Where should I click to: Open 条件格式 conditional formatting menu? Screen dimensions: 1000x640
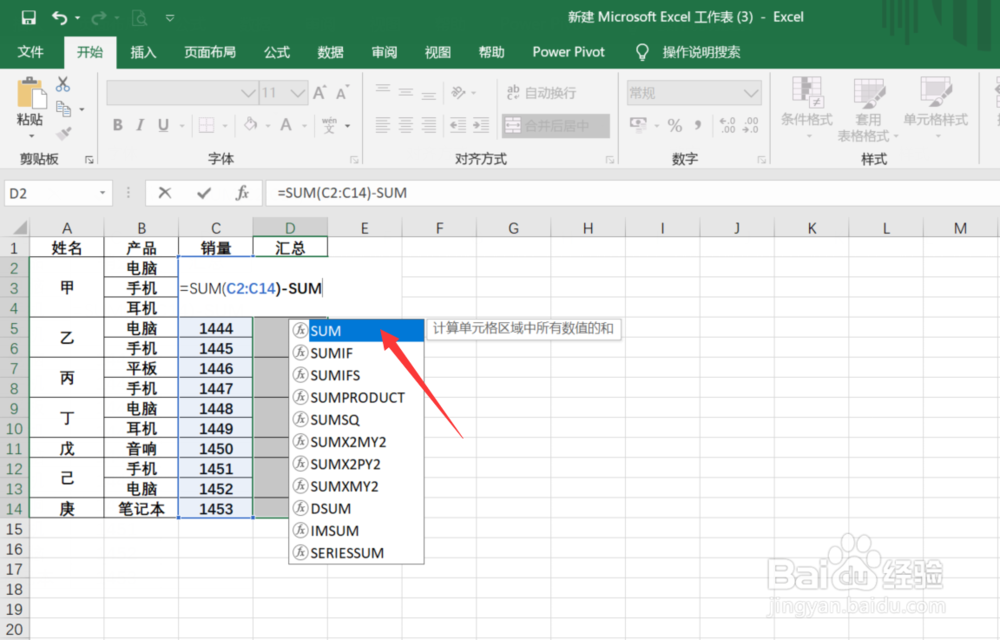pos(807,107)
